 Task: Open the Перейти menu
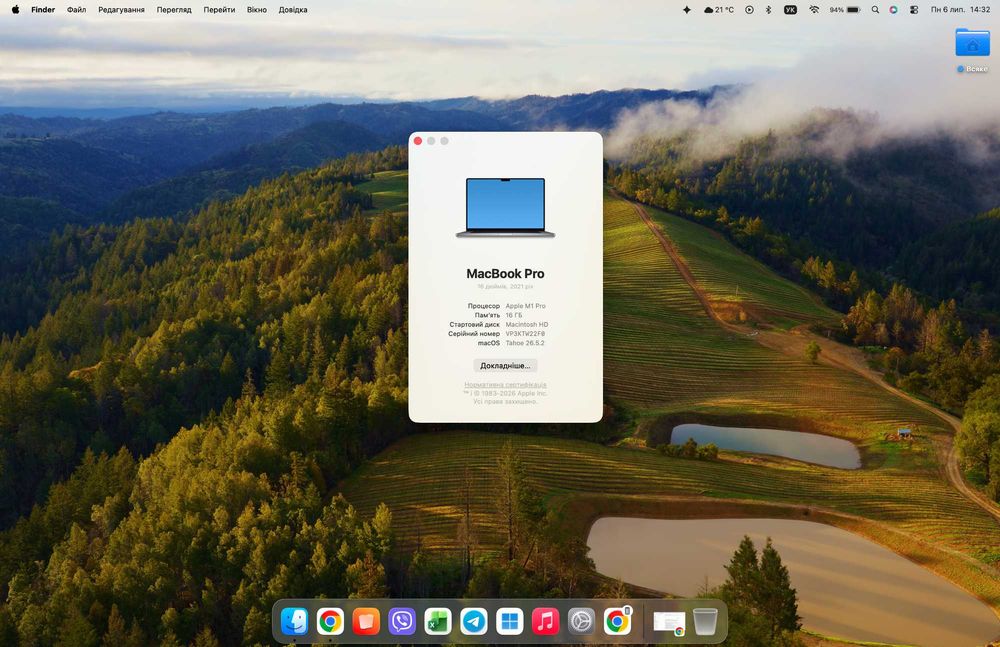[219, 10]
